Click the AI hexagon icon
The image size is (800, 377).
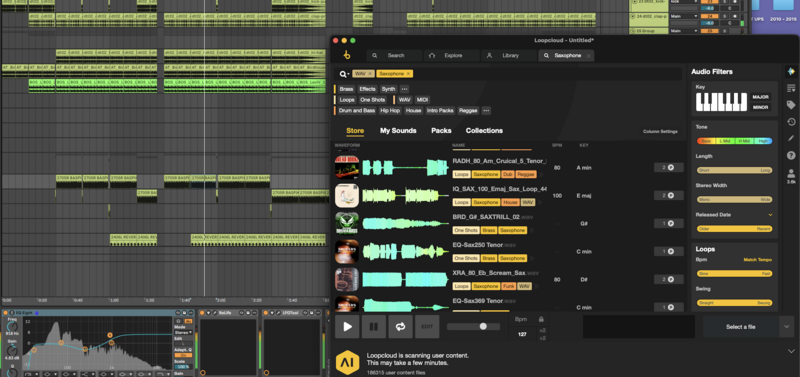pos(347,363)
